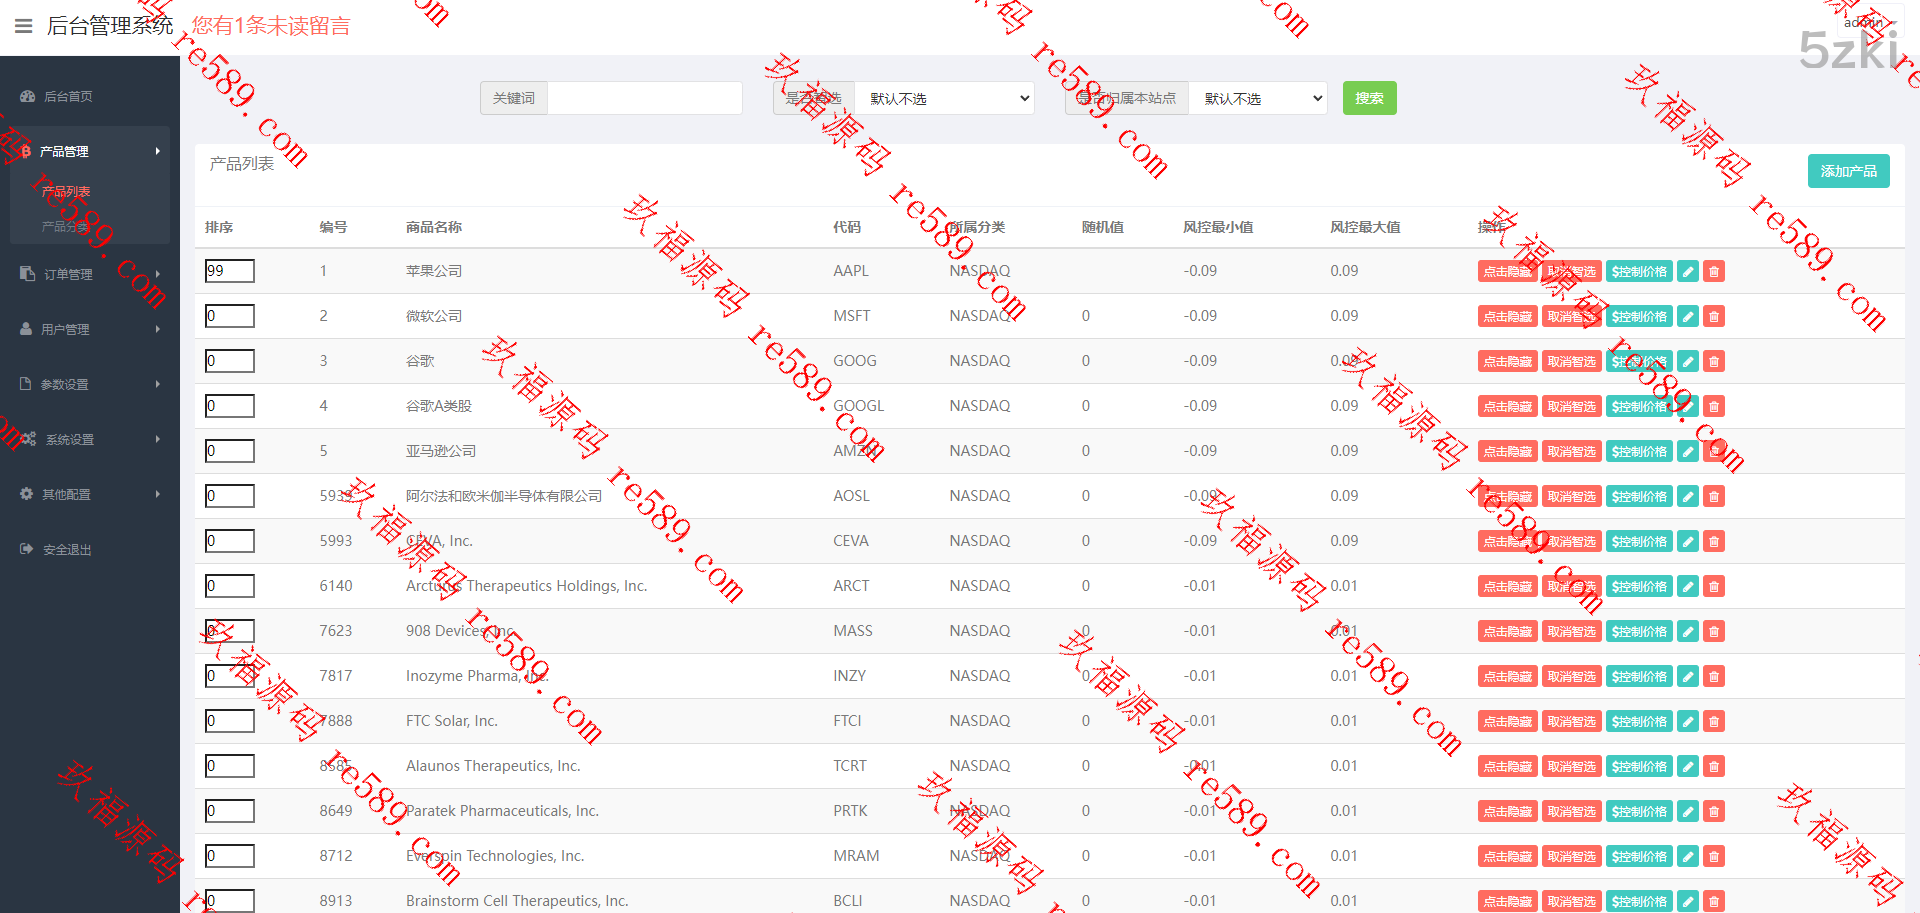Open 产品分类 in the sidebar submenu
The height and width of the screenshot is (913, 1920).
coord(66,227)
